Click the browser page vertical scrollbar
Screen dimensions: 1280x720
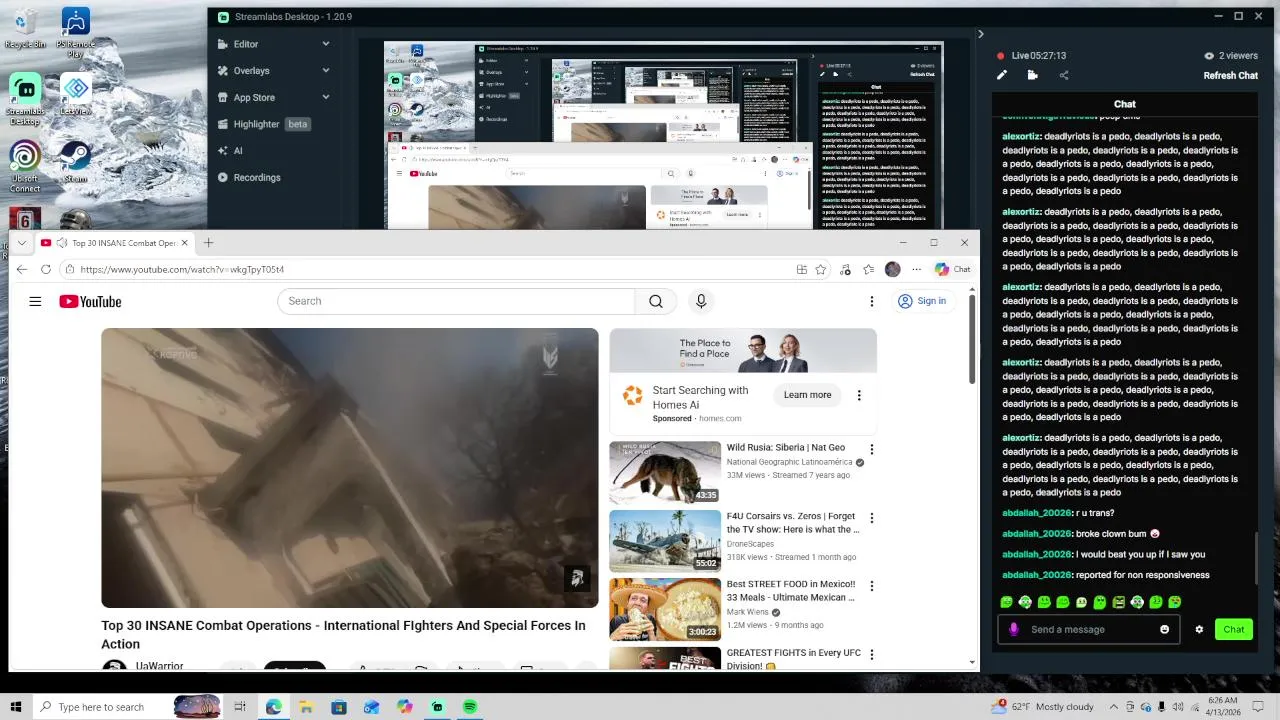point(972,340)
